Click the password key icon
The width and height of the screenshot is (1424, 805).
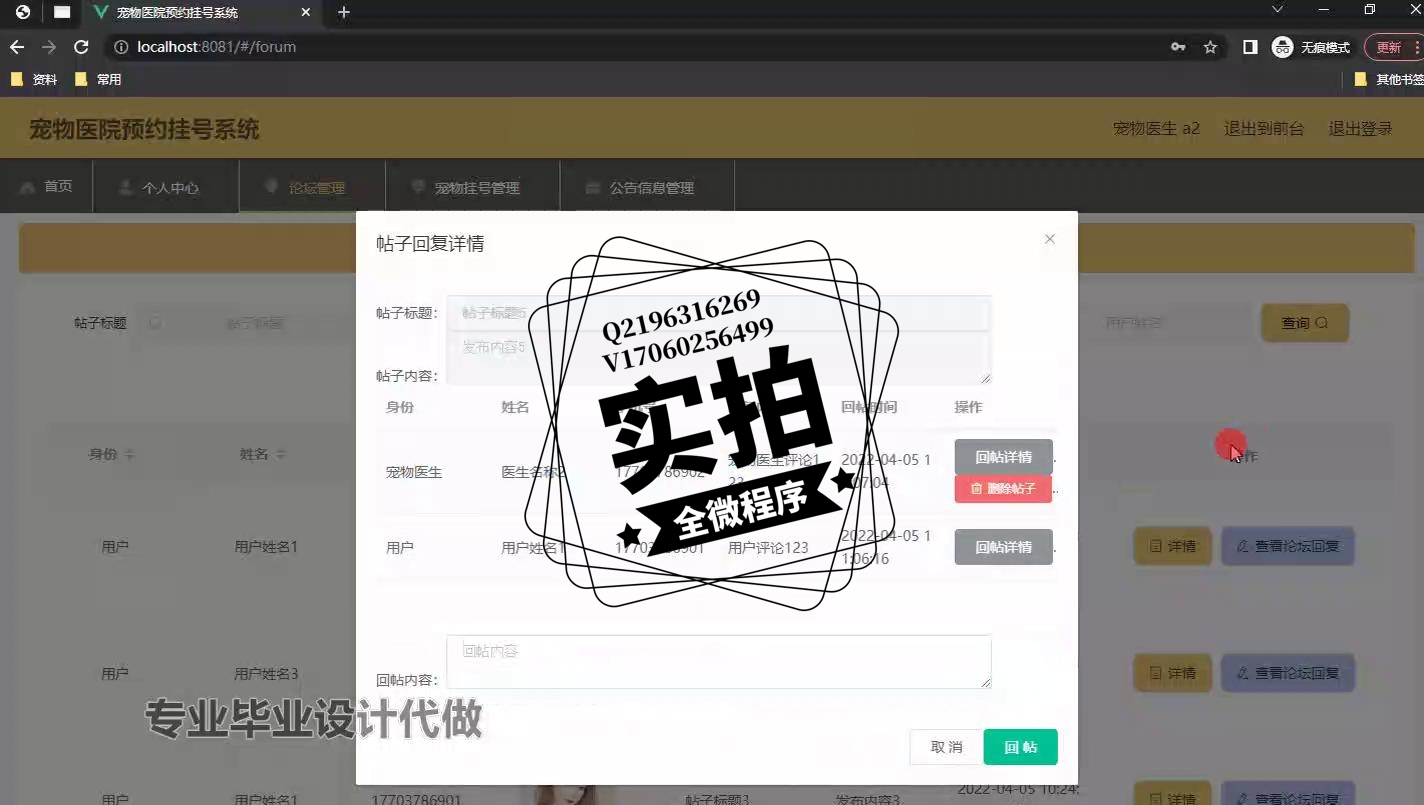(x=1178, y=47)
